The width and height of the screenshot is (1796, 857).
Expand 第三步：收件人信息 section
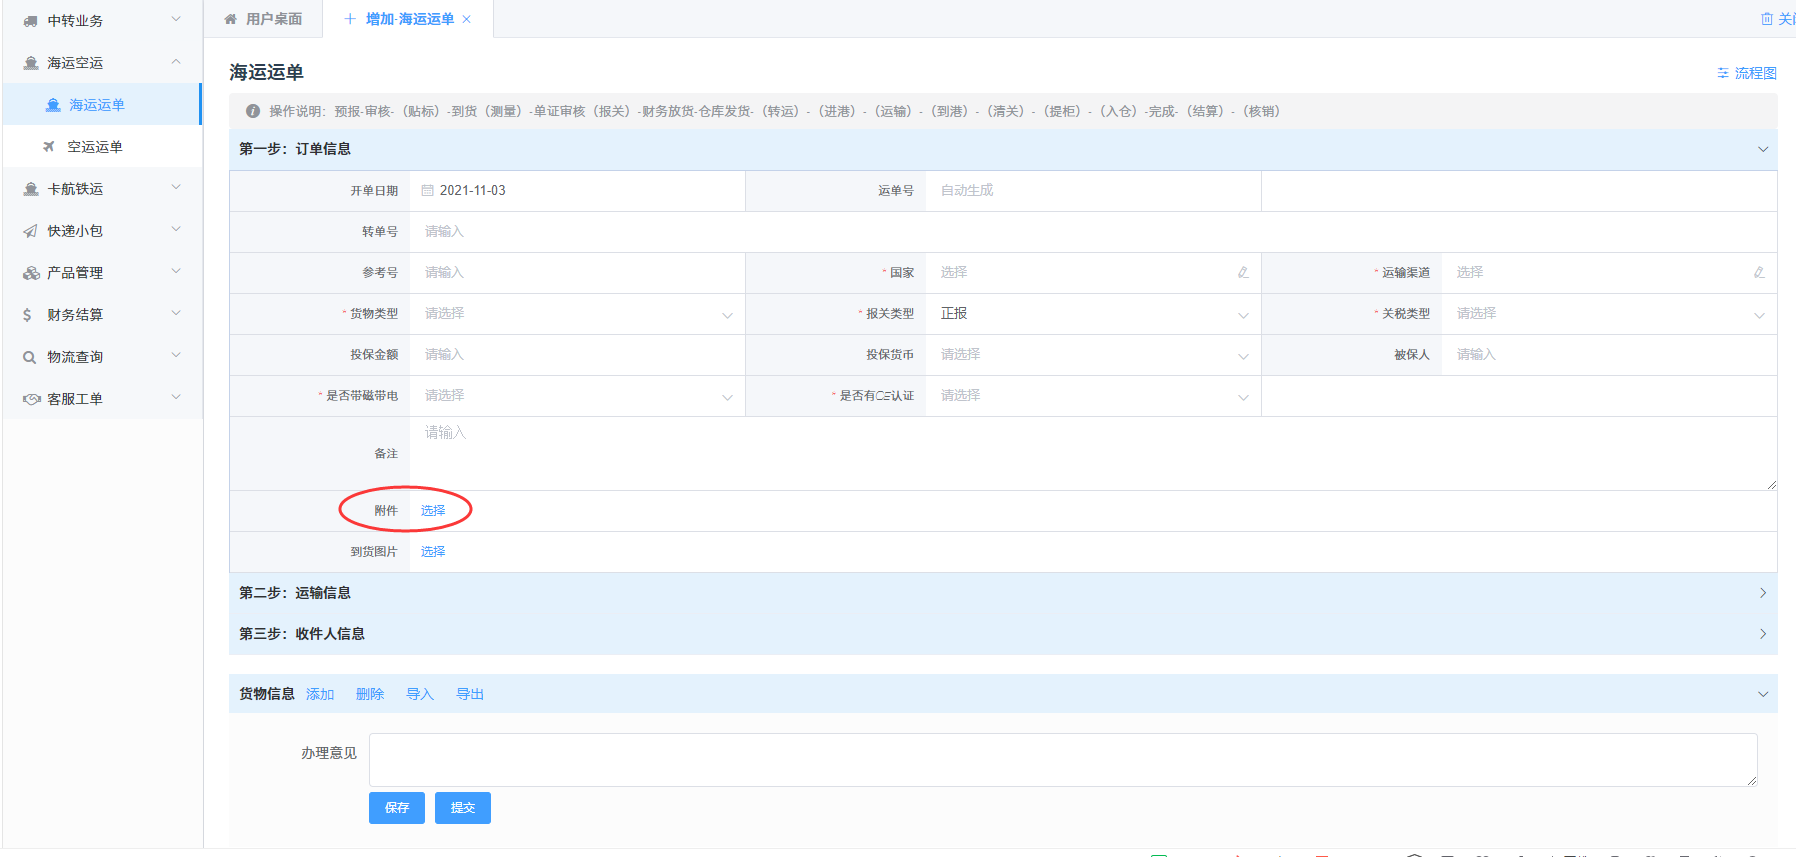(x=1763, y=634)
